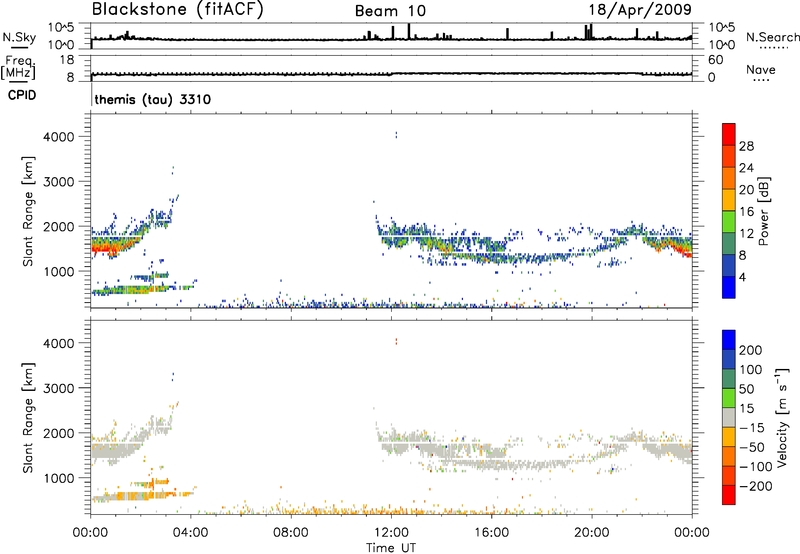Click the '-200' velocity colorbar value

click(x=754, y=486)
